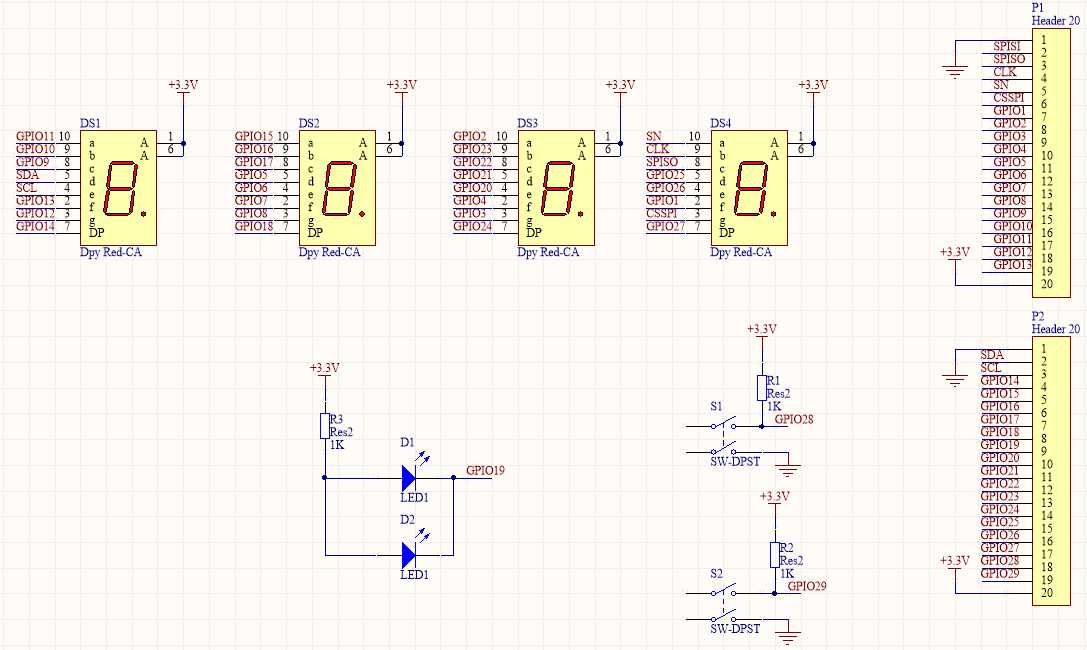The width and height of the screenshot is (1087, 650).
Task: Select the ground symbol at P1 header
Action: (955, 71)
